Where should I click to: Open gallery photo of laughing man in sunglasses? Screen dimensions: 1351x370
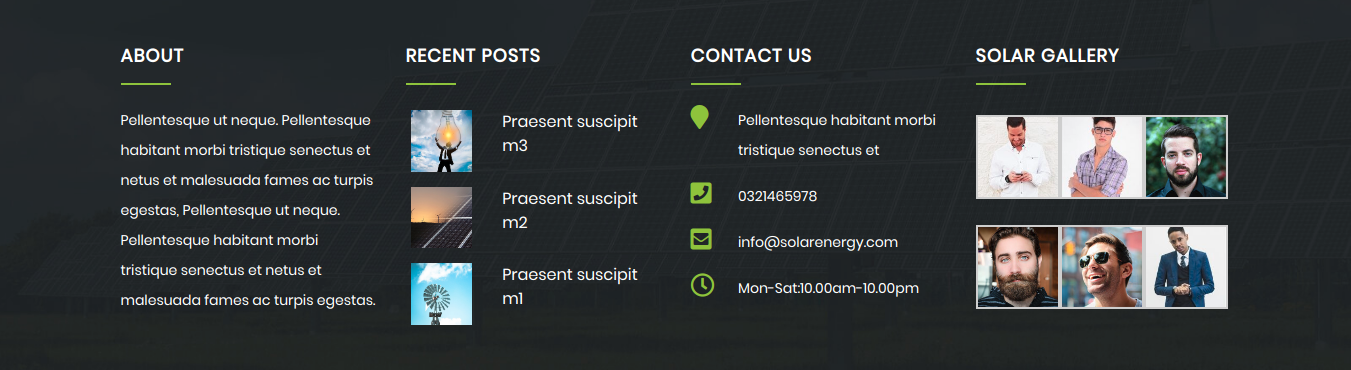pyautogui.click(x=1102, y=267)
